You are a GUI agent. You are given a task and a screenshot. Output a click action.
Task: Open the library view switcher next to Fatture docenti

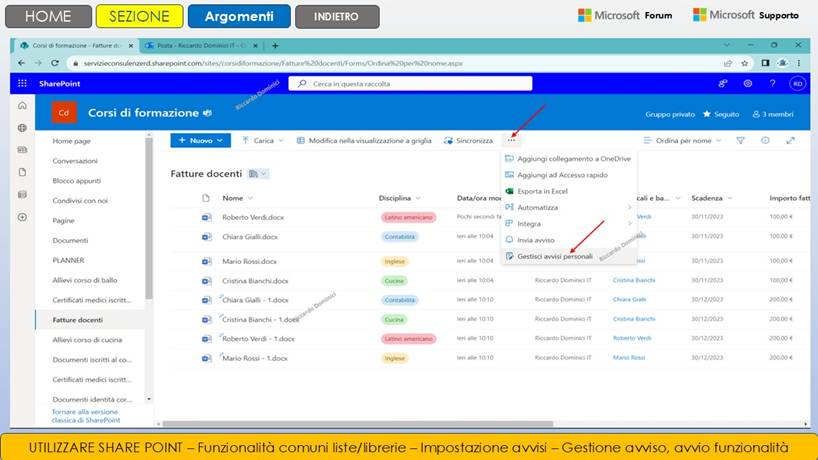pyautogui.click(x=258, y=174)
